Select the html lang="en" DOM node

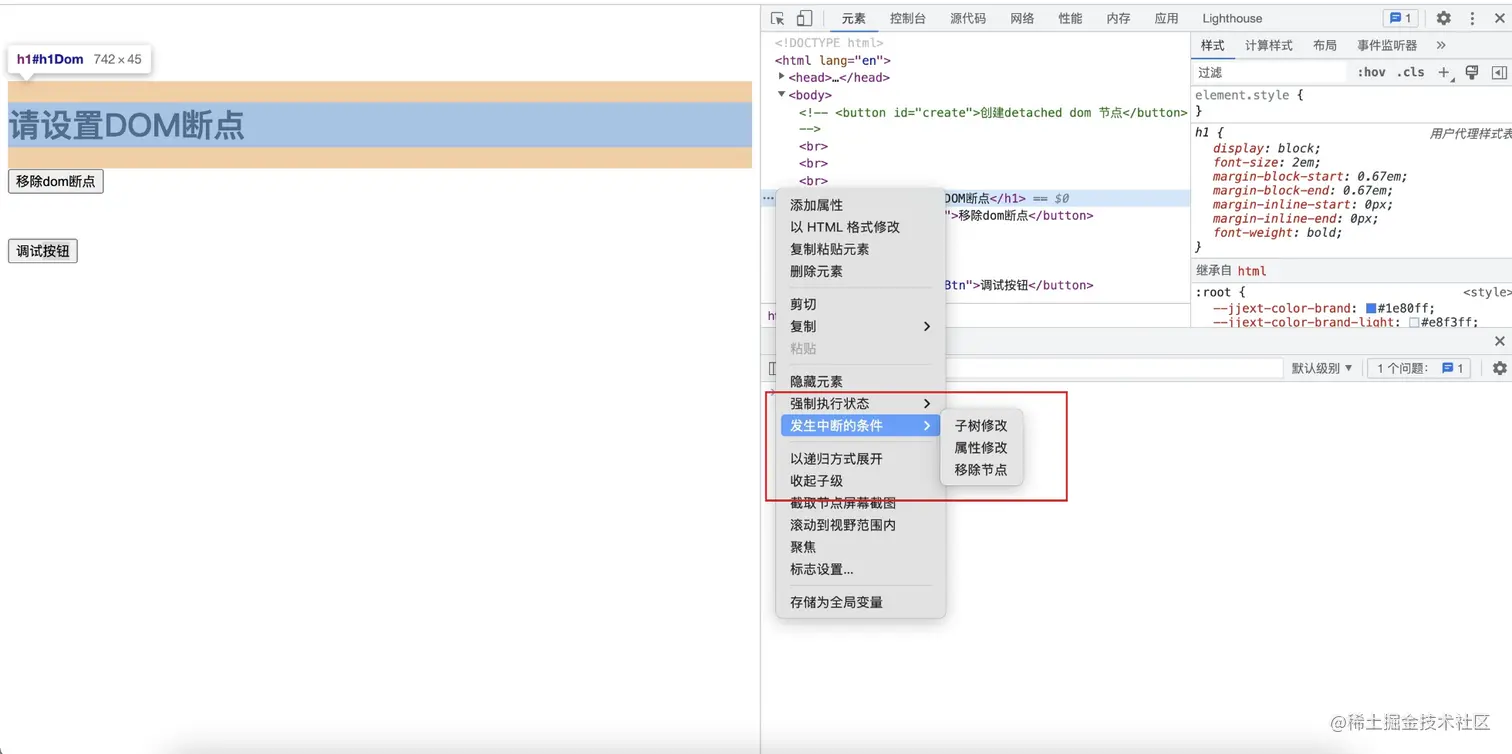[x=833, y=60]
